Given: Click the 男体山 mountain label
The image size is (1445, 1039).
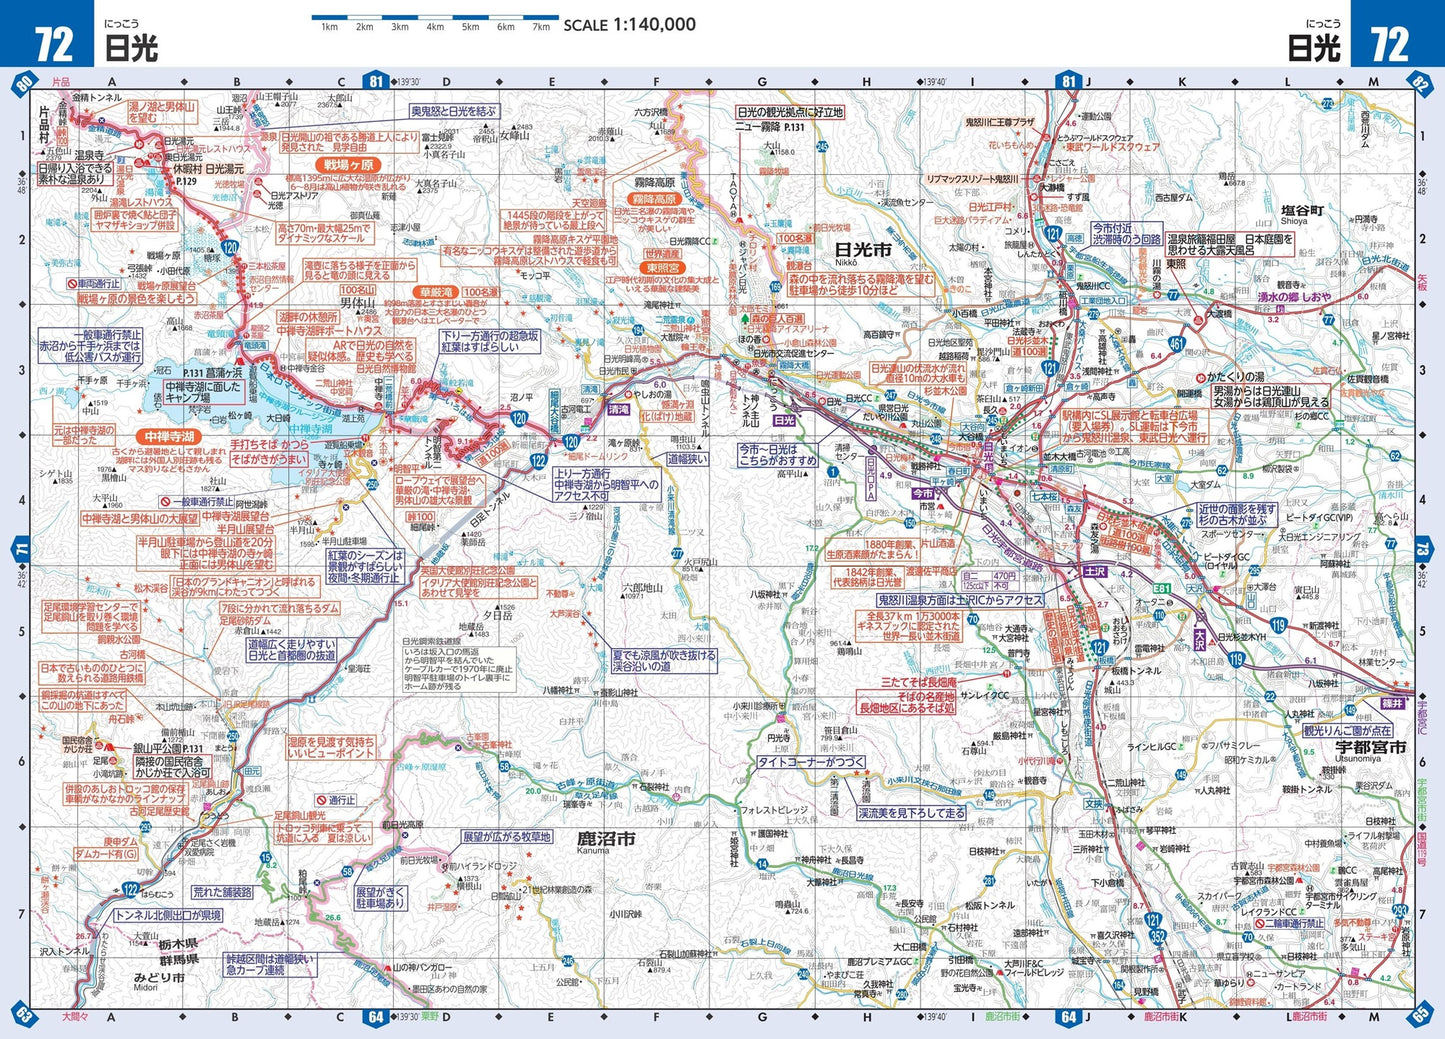Looking at the screenshot, I should (x=356, y=301).
